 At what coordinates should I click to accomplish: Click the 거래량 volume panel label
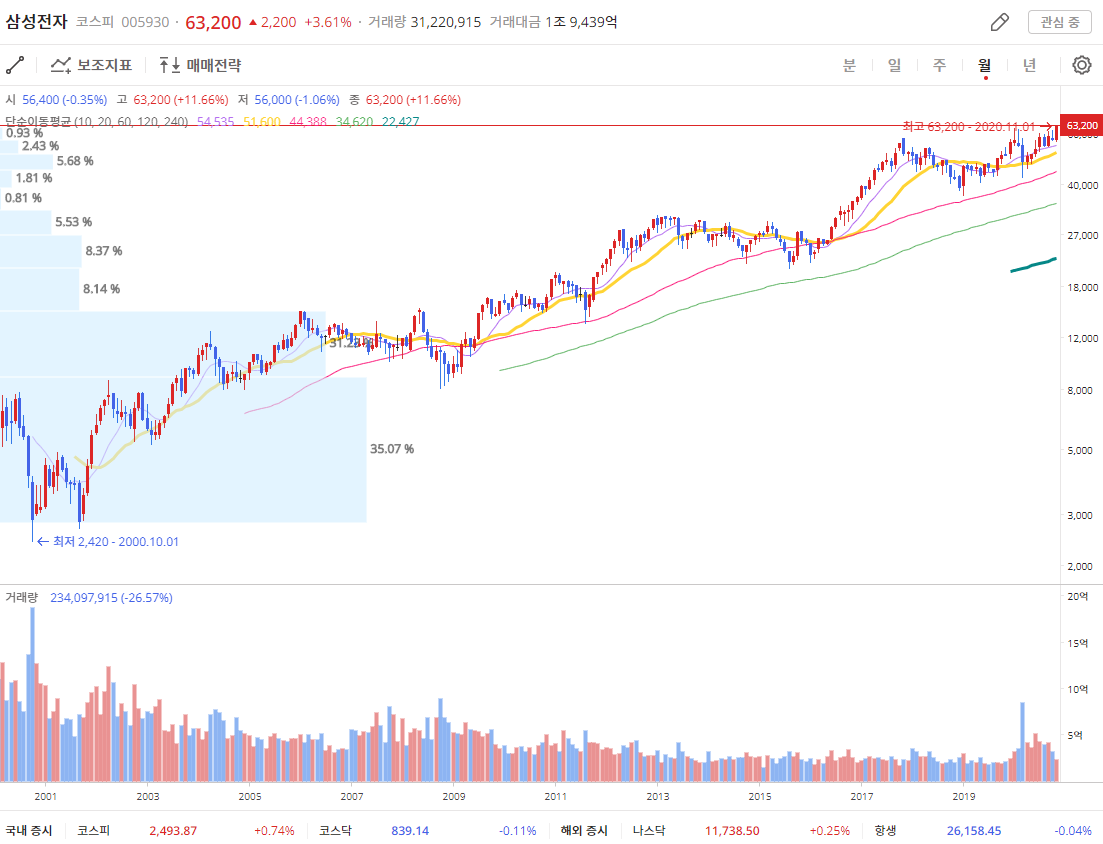click(x=21, y=597)
